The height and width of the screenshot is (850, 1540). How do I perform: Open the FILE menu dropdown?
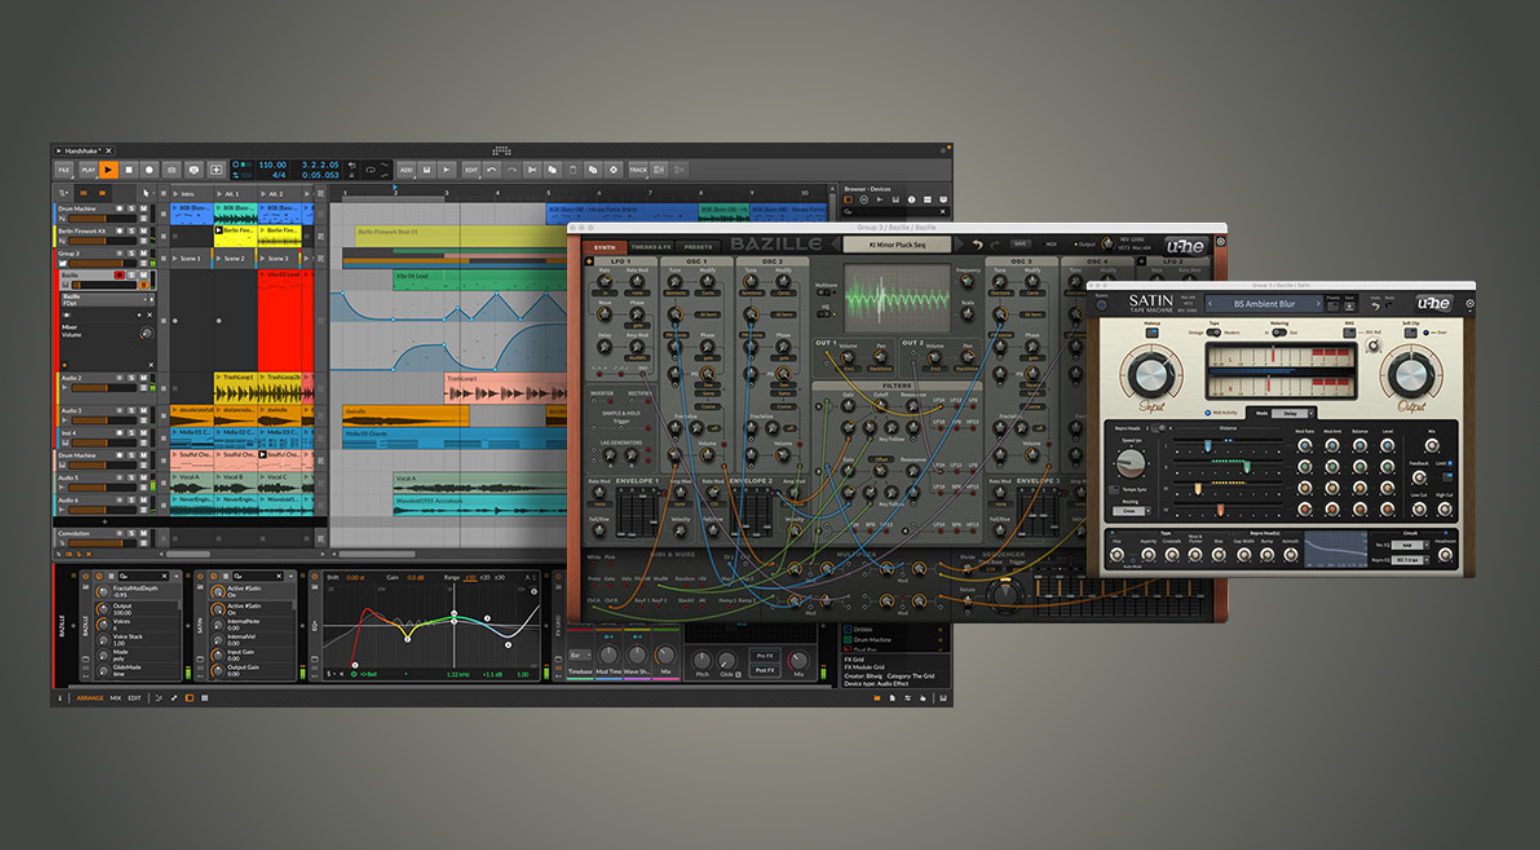point(64,170)
